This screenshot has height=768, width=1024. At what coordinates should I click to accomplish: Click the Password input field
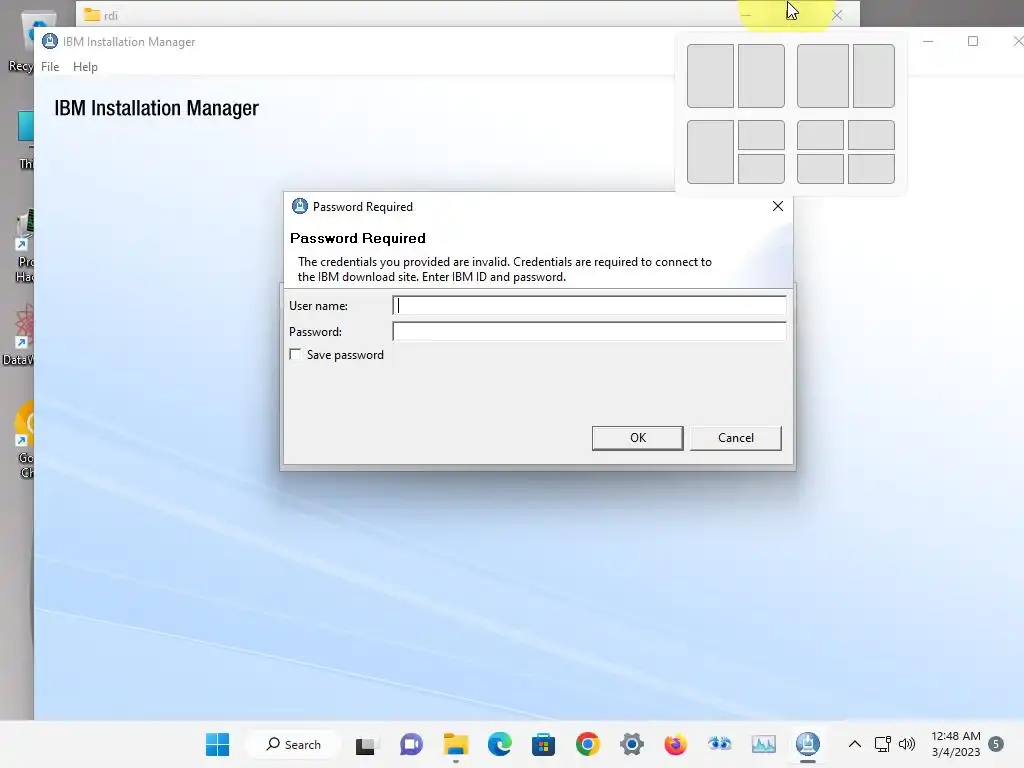589,332
